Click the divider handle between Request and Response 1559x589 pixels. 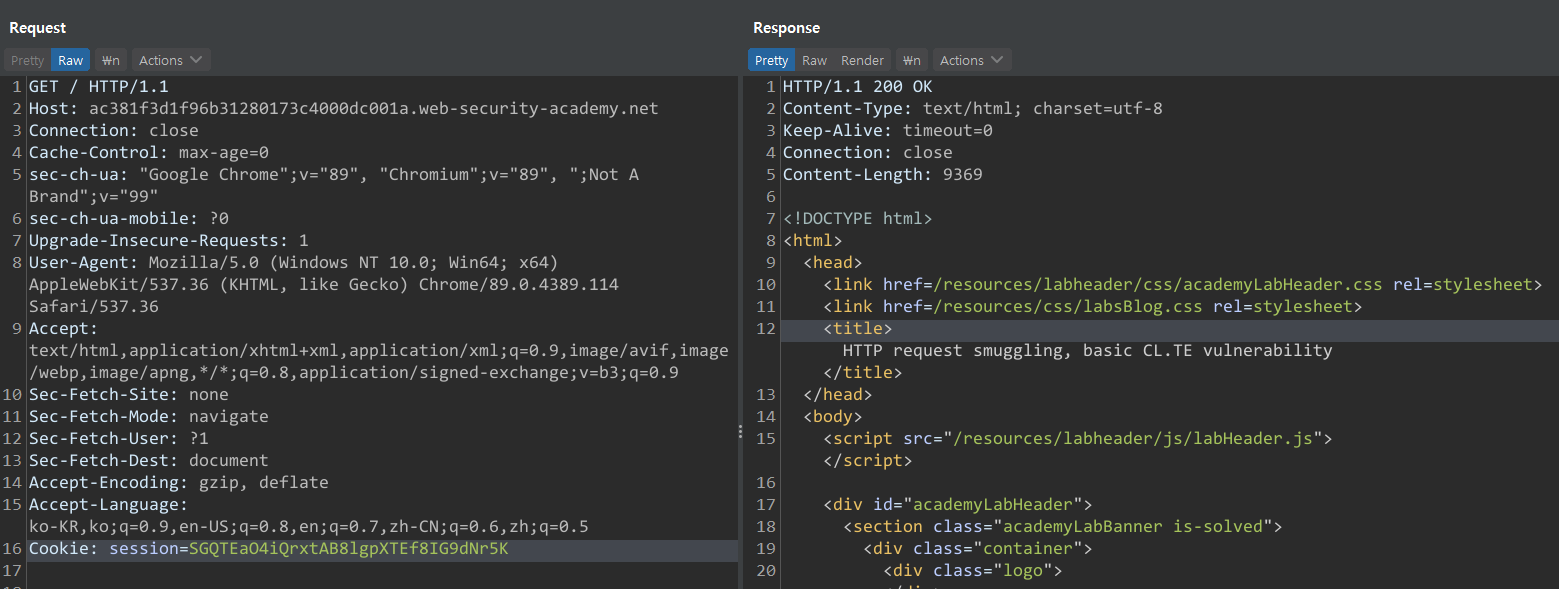pos(740,431)
